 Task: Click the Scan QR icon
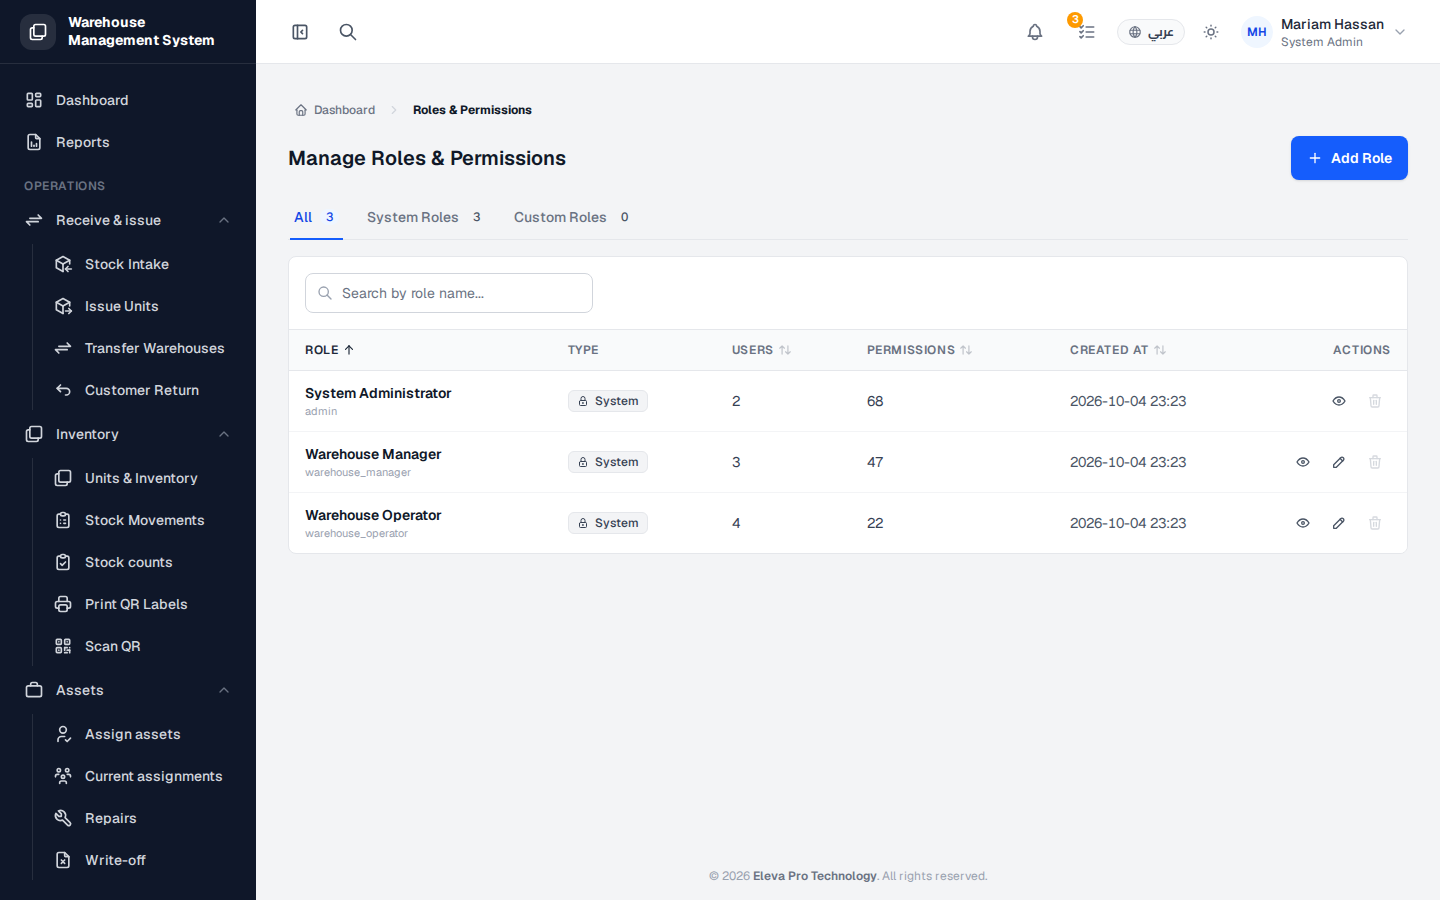63,646
